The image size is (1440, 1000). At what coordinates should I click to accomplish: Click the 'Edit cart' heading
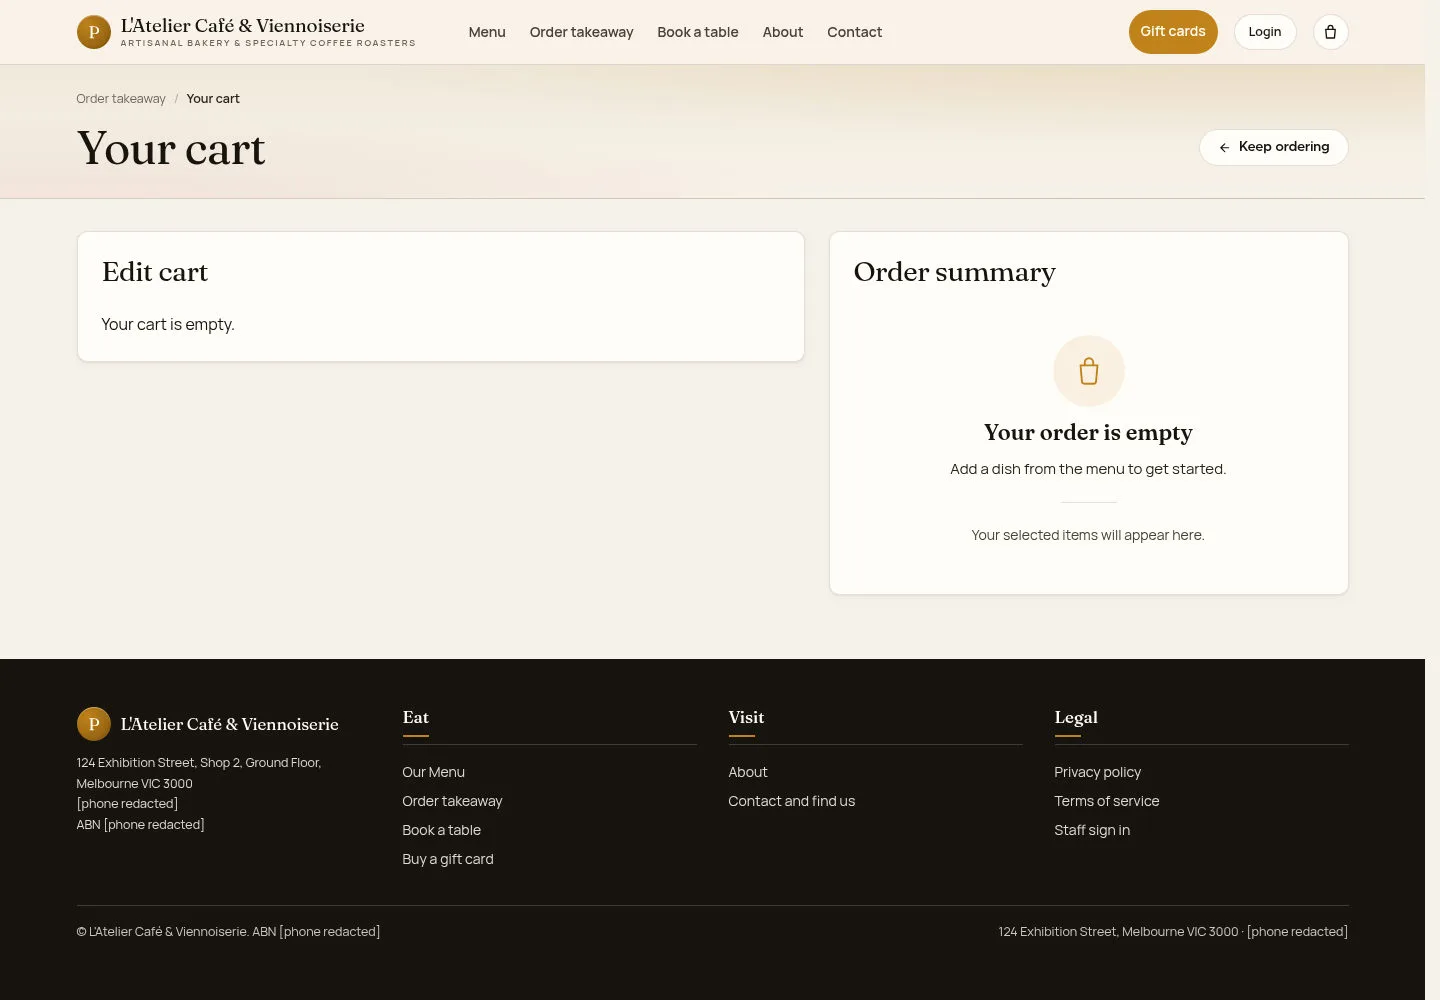[155, 272]
